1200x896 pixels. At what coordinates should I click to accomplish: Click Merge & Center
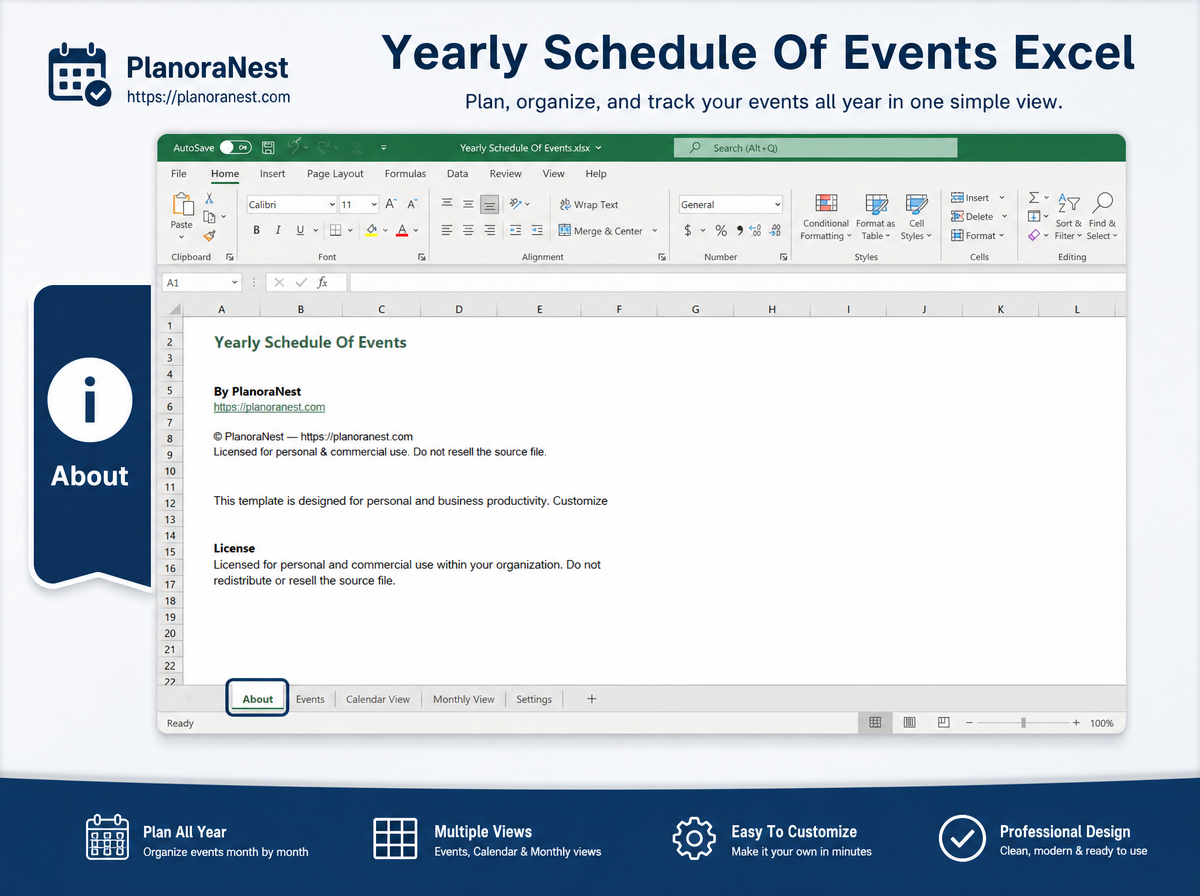[600, 230]
